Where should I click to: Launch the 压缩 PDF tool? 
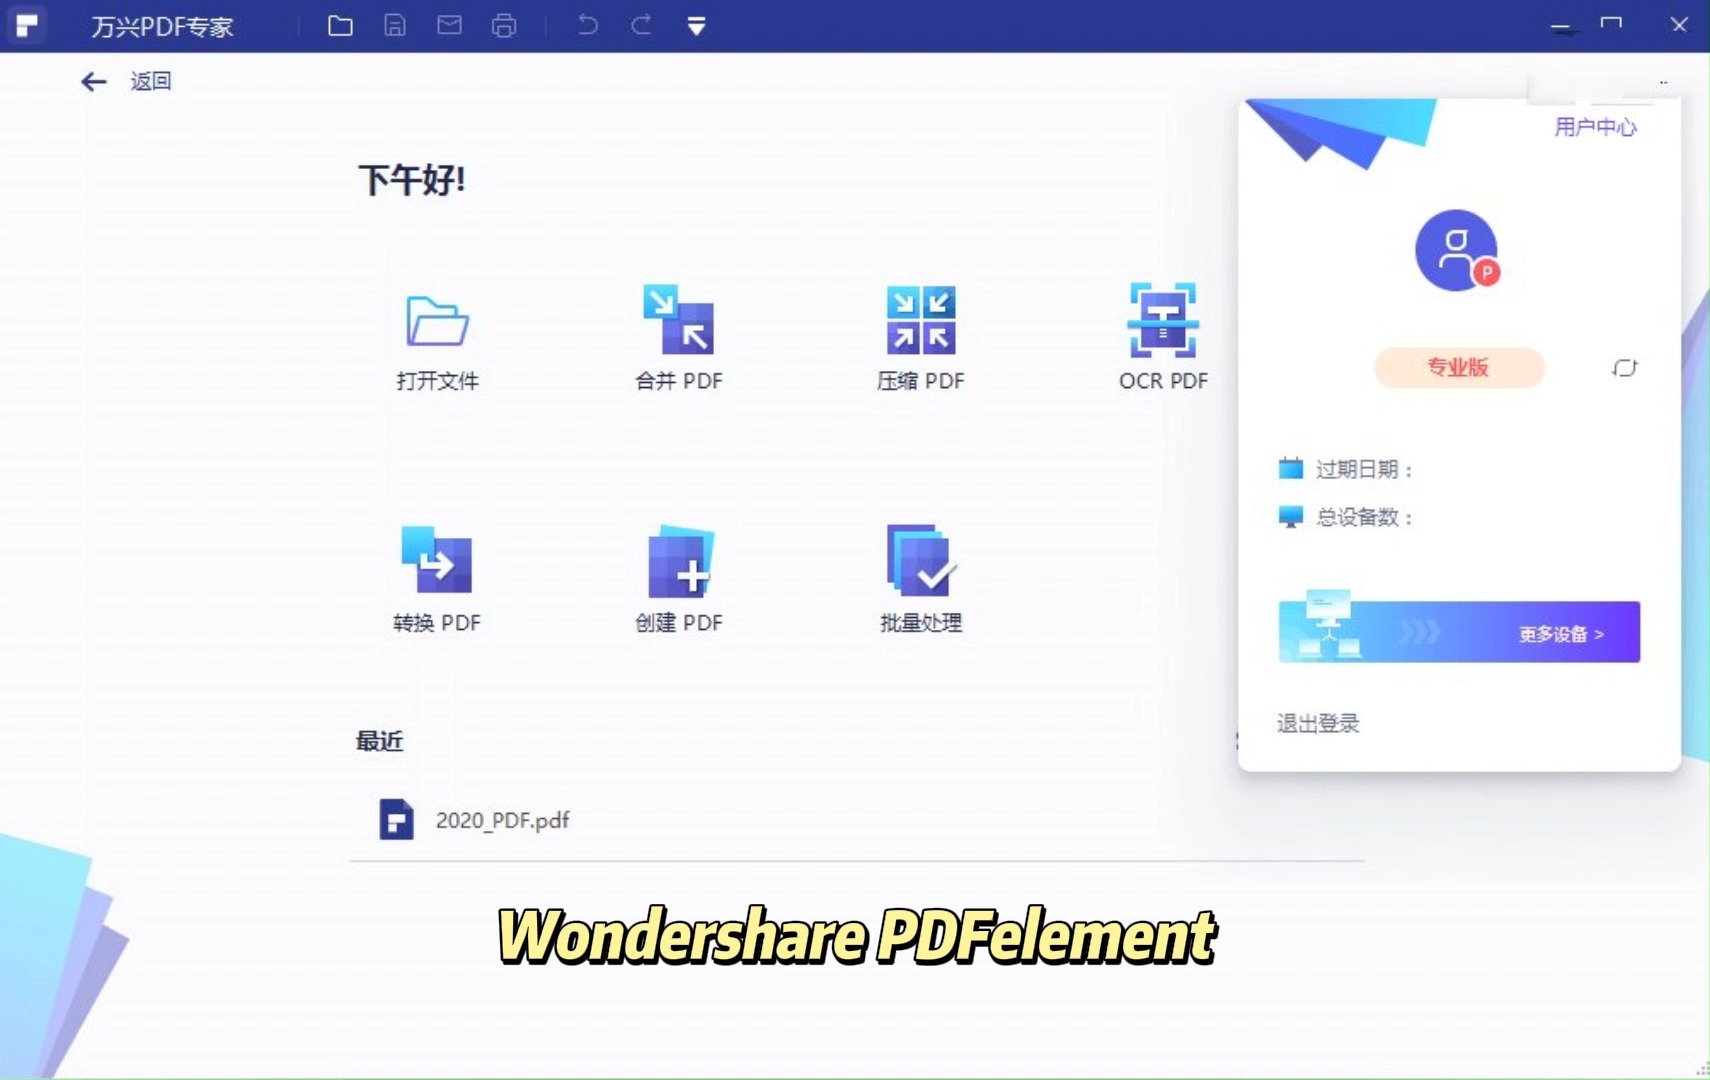(920, 338)
